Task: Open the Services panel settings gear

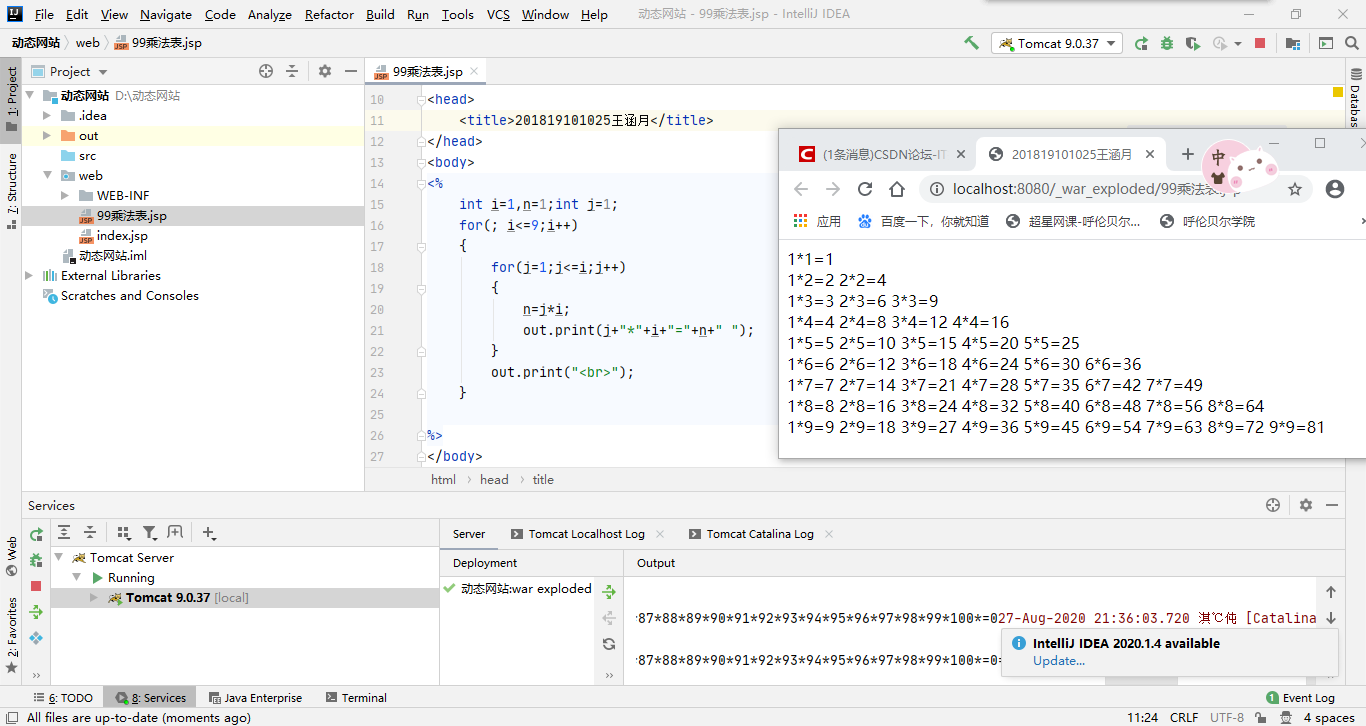Action: click(x=1305, y=505)
